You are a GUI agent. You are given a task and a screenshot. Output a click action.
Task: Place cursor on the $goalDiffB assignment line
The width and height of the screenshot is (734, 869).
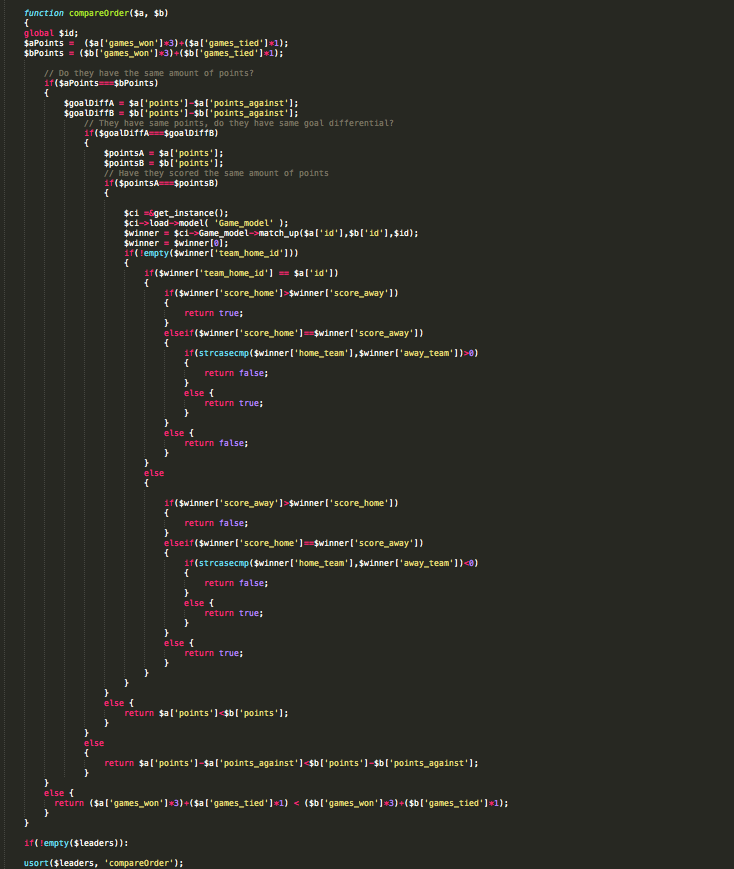181,113
